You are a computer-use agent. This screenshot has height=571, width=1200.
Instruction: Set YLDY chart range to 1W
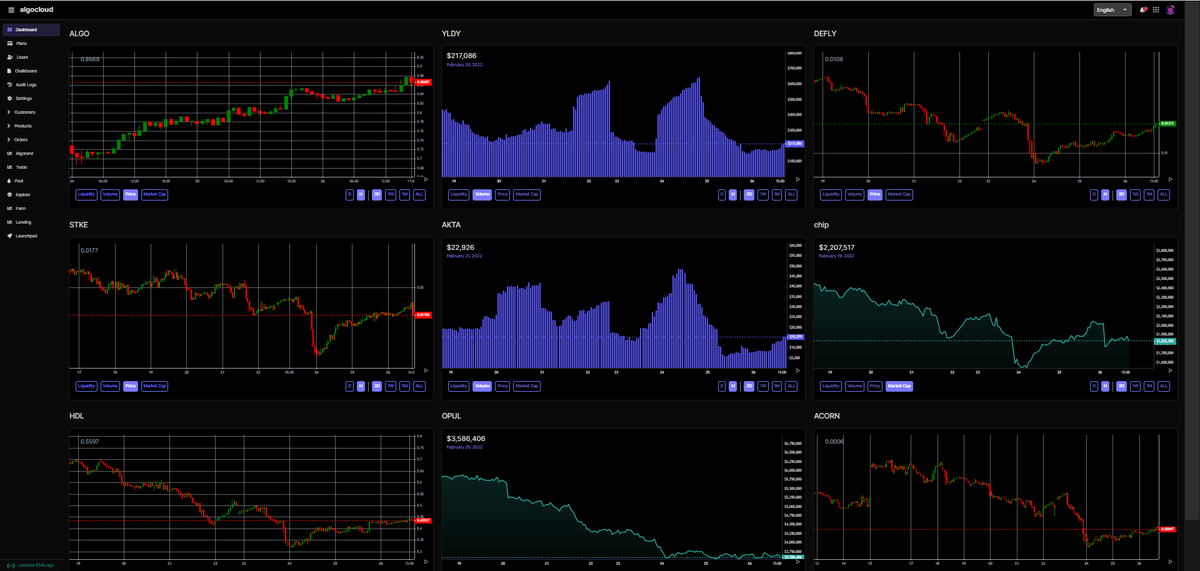(x=762, y=195)
